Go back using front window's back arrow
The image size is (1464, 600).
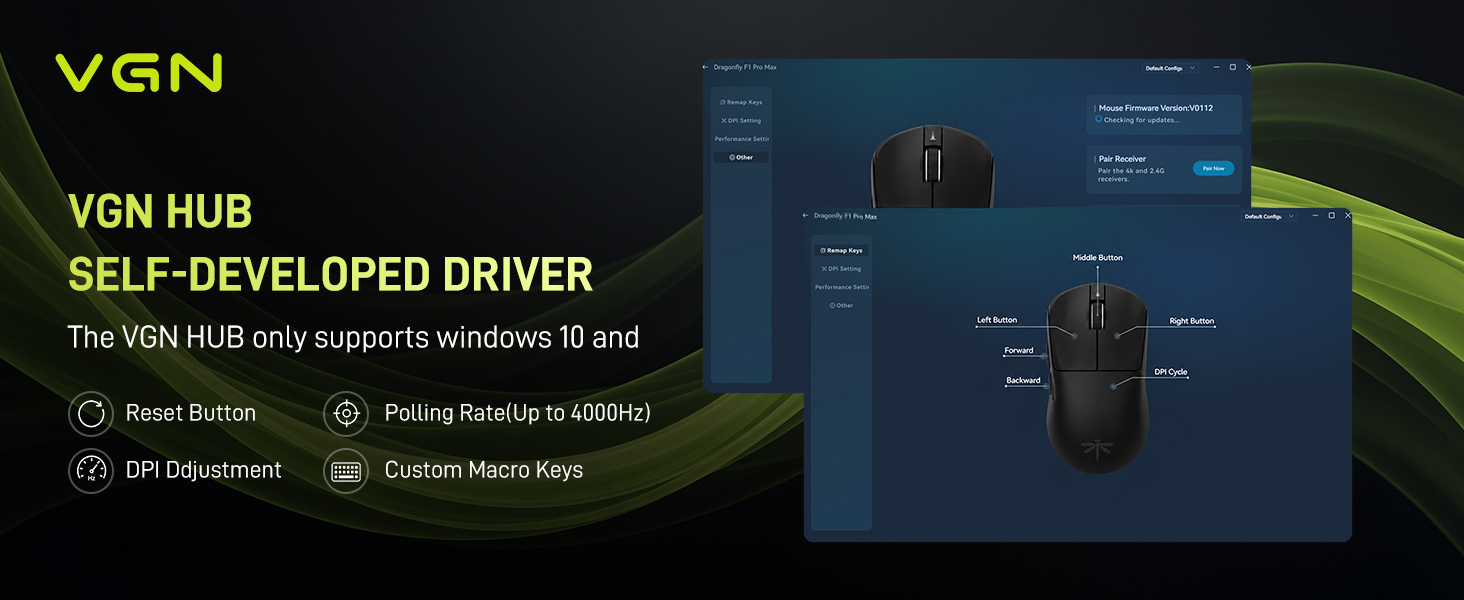[x=805, y=216]
